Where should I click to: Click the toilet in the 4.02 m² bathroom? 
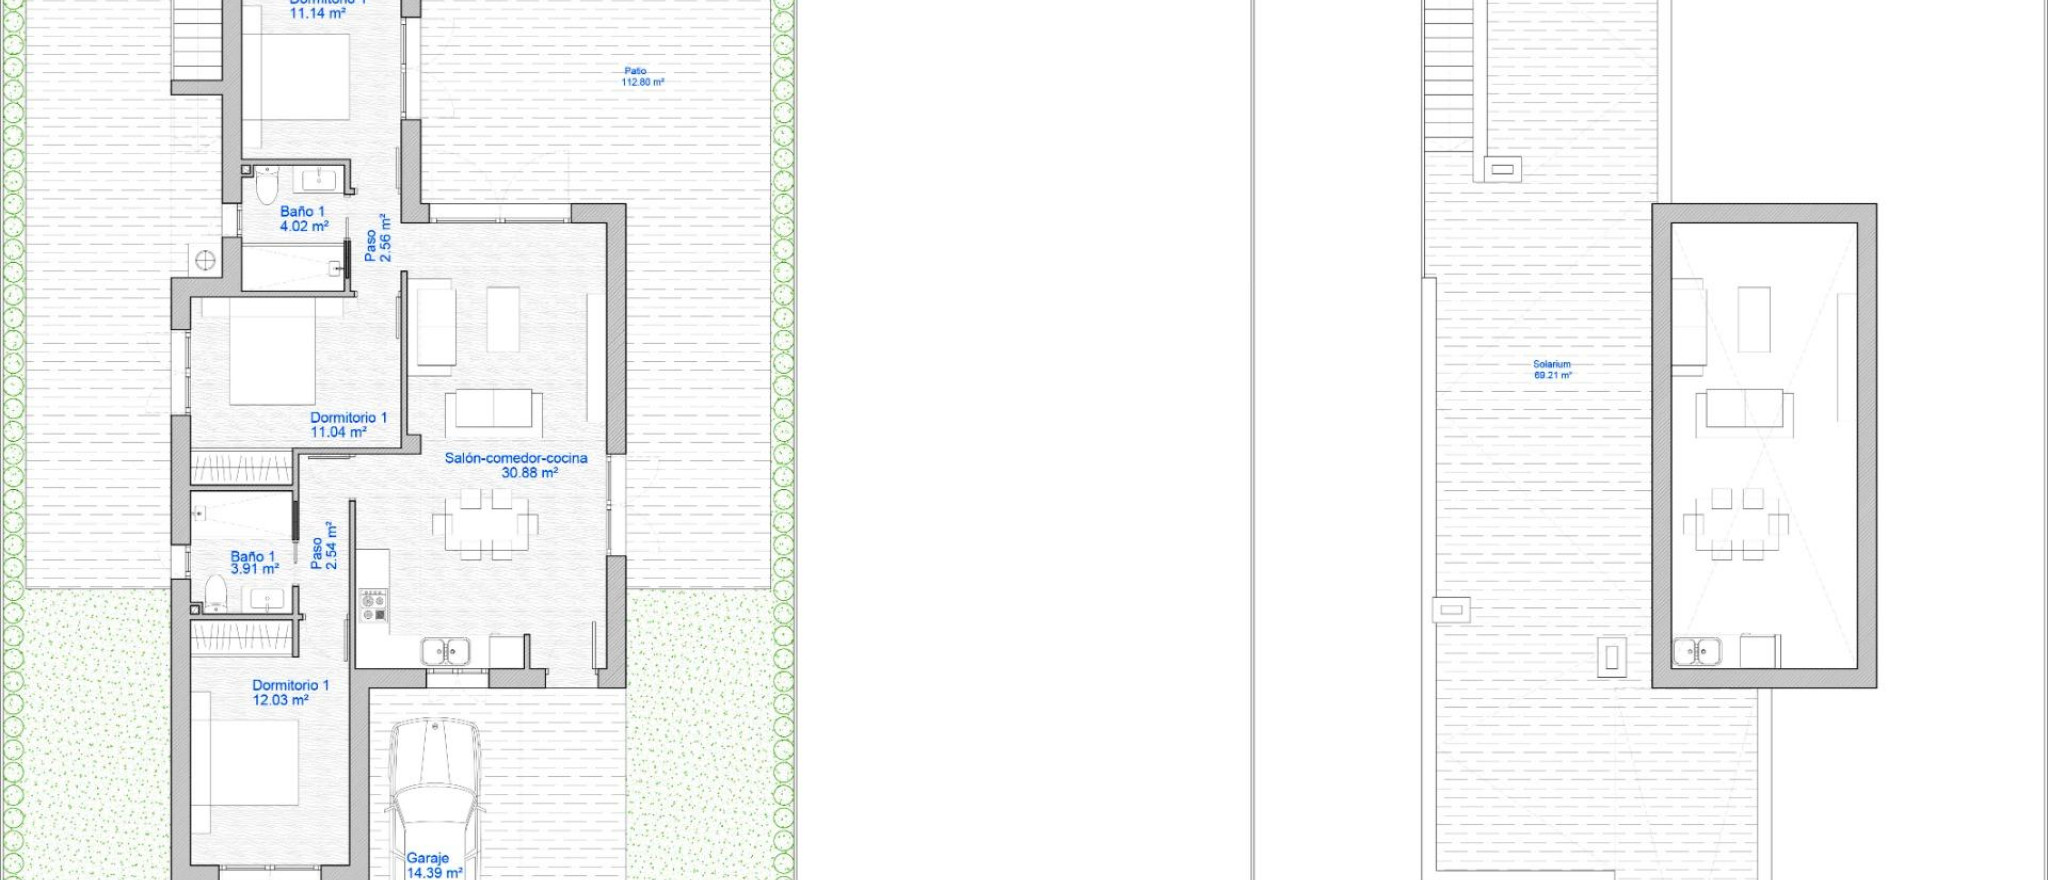[267, 186]
